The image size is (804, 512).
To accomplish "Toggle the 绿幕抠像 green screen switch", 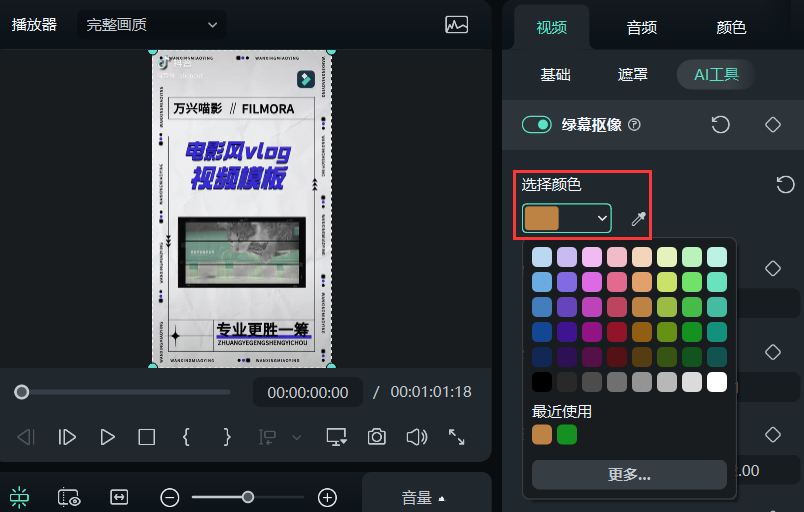I will tap(536, 125).
